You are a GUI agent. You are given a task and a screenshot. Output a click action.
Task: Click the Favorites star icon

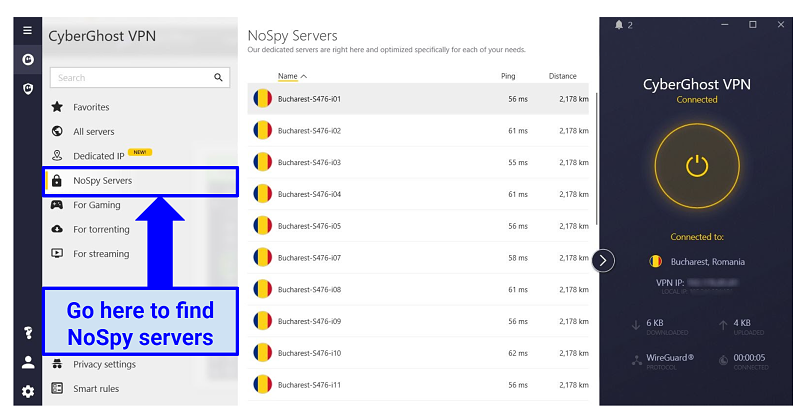[x=57, y=107]
